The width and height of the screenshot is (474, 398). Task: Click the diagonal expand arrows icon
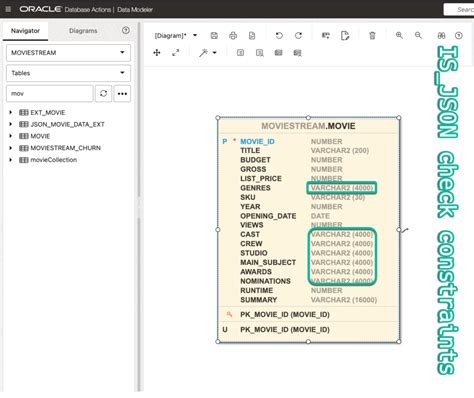coord(175,53)
